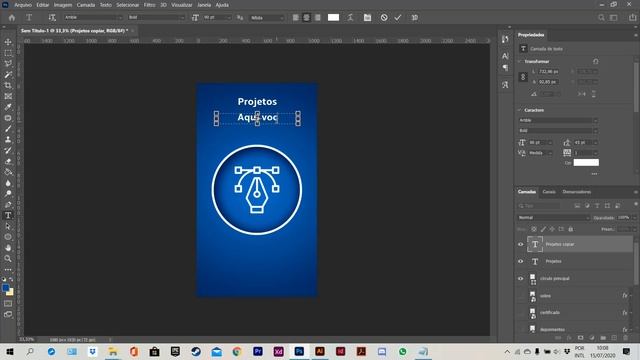Screen dimensions: 640x360
Task: Click the foreground color swatch
Action: pos(5,288)
